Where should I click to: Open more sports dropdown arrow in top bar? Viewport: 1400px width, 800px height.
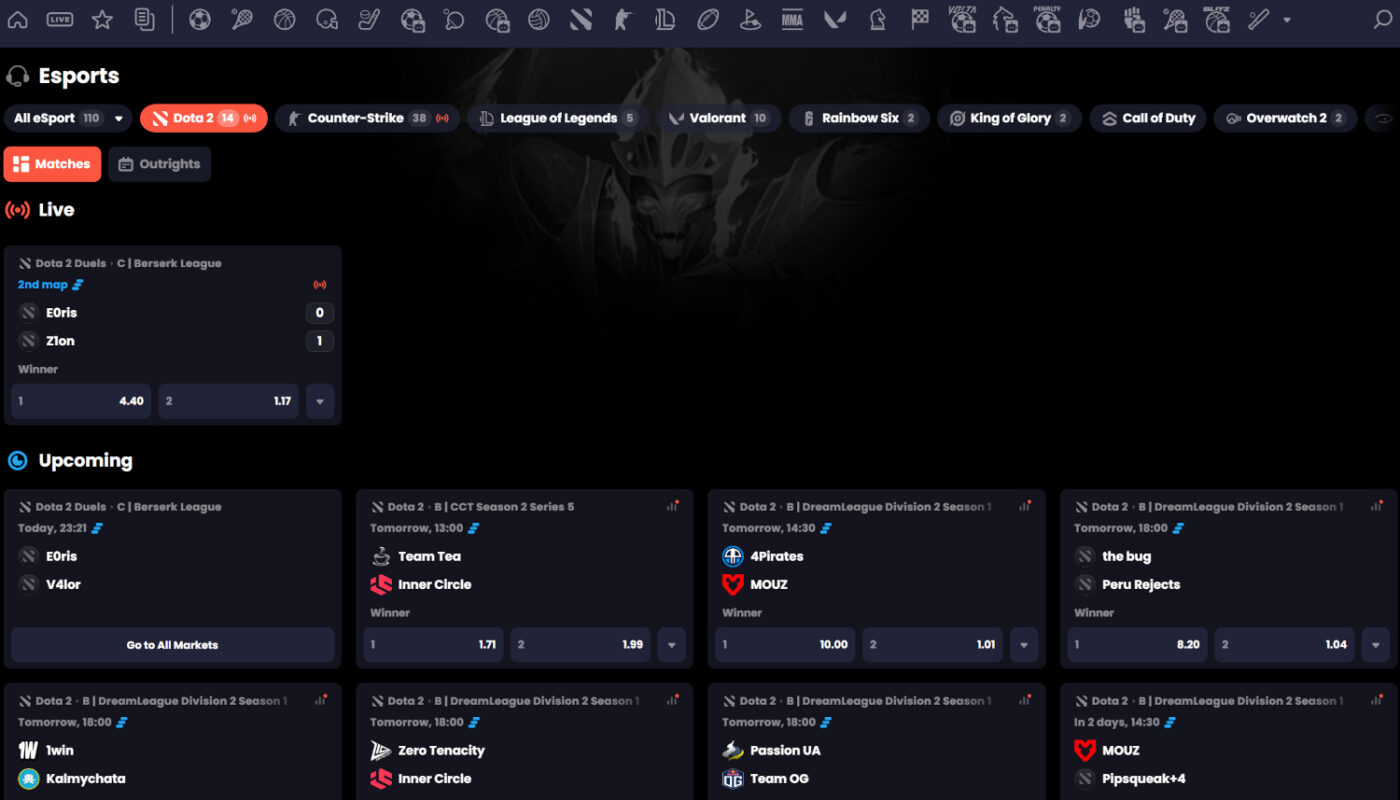(x=1286, y=20)
